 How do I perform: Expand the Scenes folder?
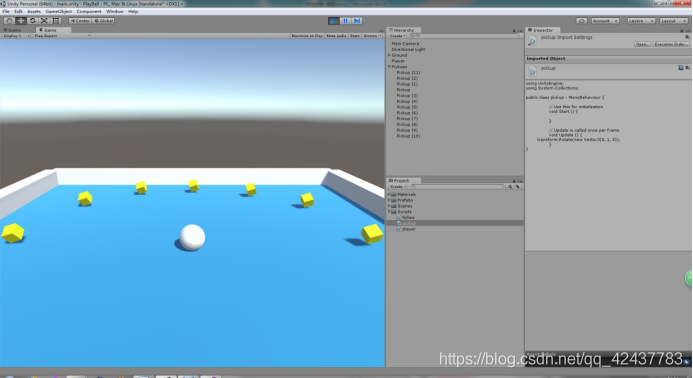click(389, 206)
